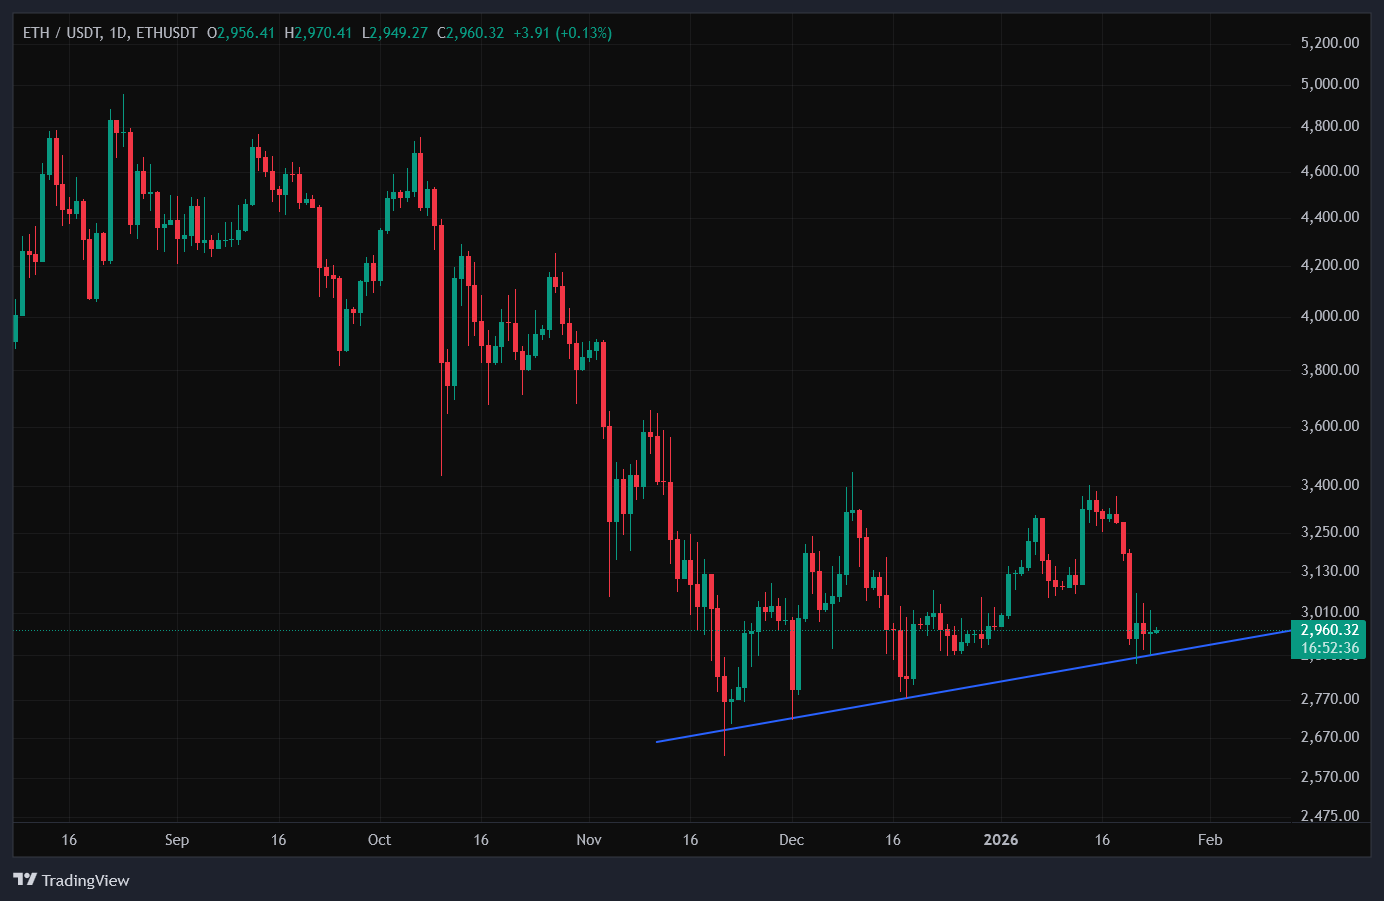The image size is (1384, 901).
Task: Click the Nov month label
Action: coord(589,840)
